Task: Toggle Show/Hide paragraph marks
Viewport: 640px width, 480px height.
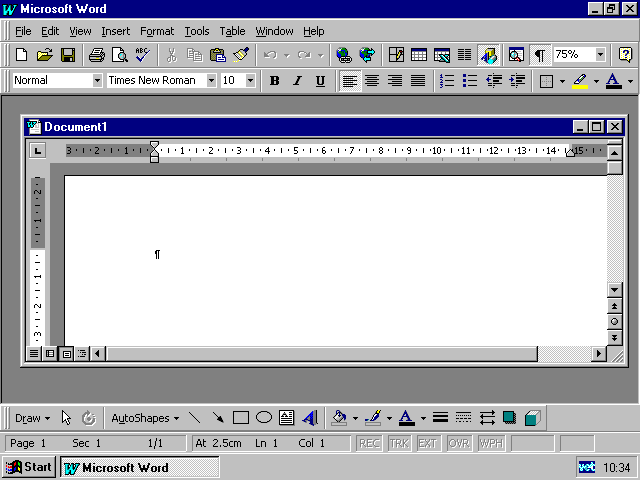Action: (540, 55)
